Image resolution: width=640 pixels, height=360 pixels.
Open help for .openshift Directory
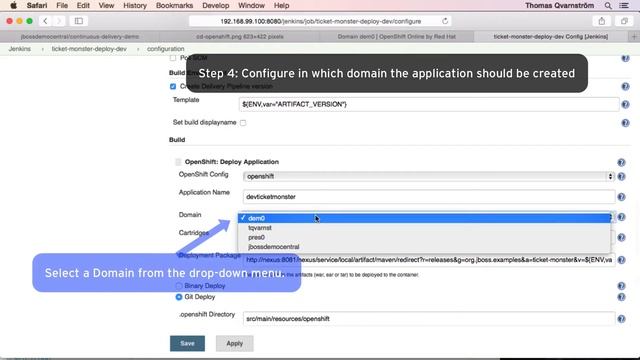pyautogui.click(x=621, y=319)
